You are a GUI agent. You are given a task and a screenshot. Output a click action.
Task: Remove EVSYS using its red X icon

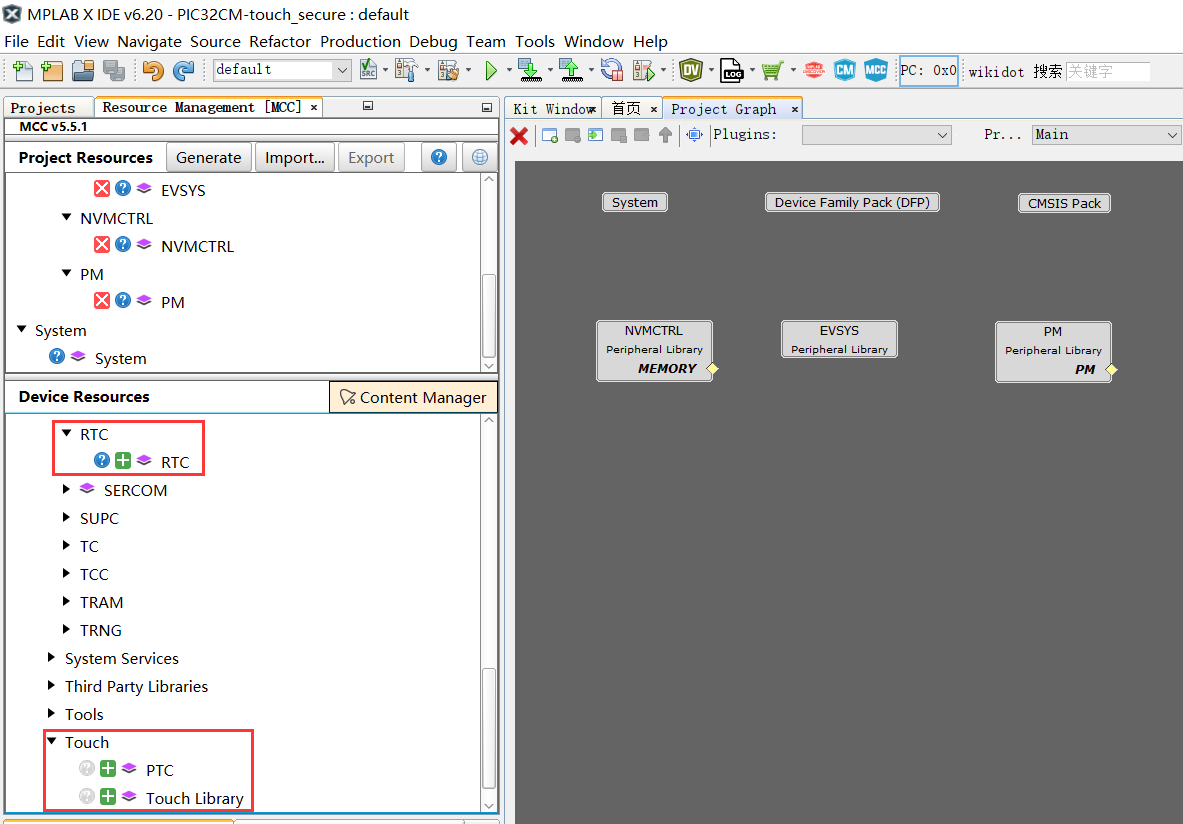(102, 188)
